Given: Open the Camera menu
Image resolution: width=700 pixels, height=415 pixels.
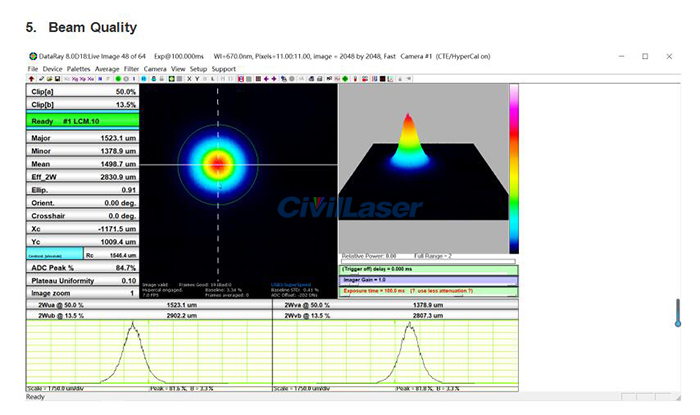Looking at the screenshot, I should (x=154, y=68).
